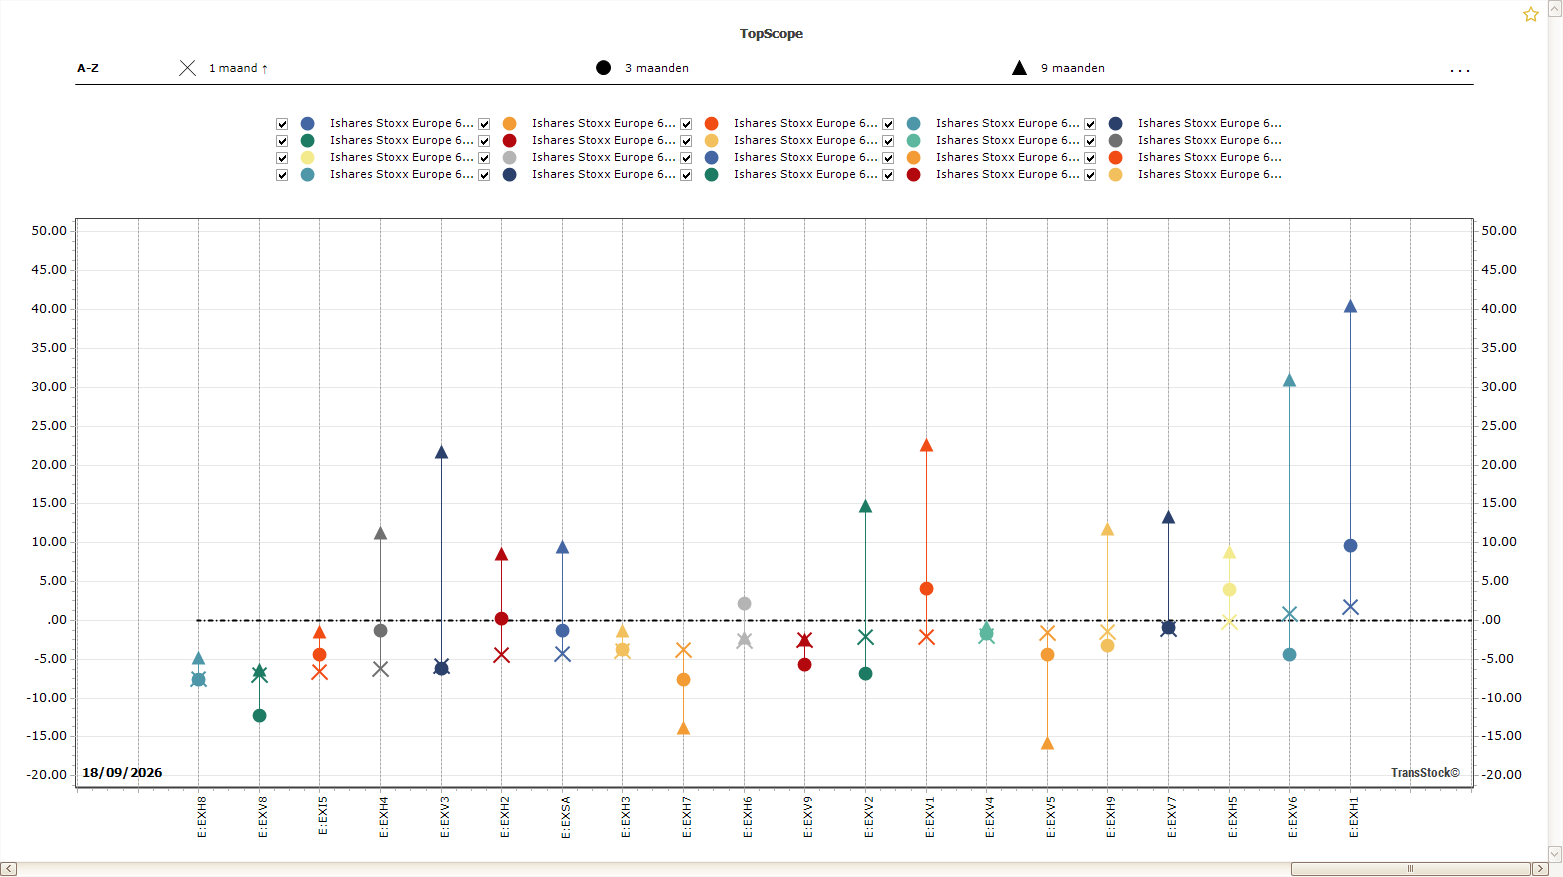Click the 9-month triangle marker of E:EXV7
Screen dimensions: 1563x877
(1168, 518)
